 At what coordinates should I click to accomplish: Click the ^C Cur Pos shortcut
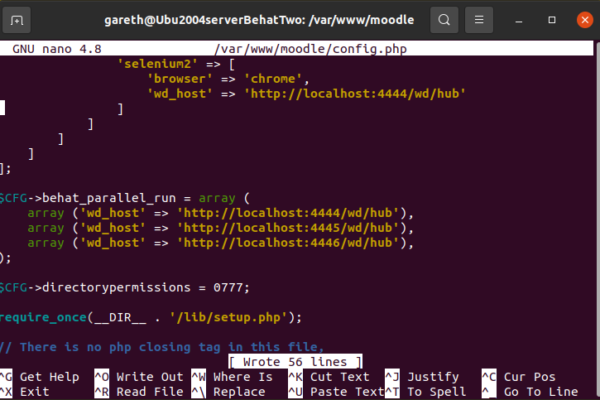tap(519, 377)
